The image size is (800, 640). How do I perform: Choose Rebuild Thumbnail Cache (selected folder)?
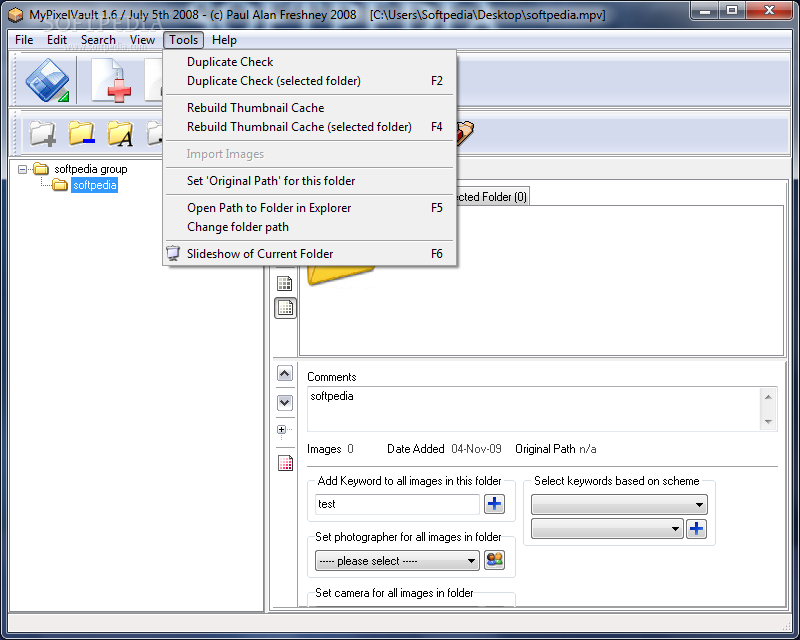[x=310, y=127]
